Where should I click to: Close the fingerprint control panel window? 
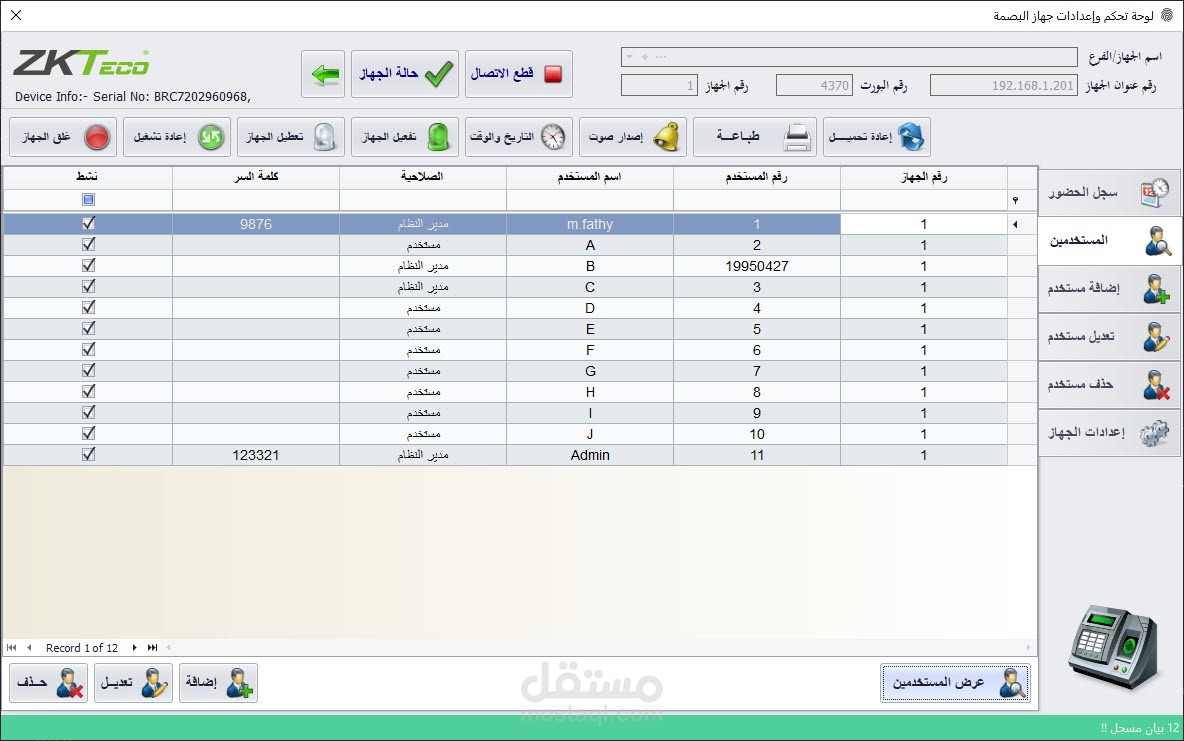coord(16,15)
